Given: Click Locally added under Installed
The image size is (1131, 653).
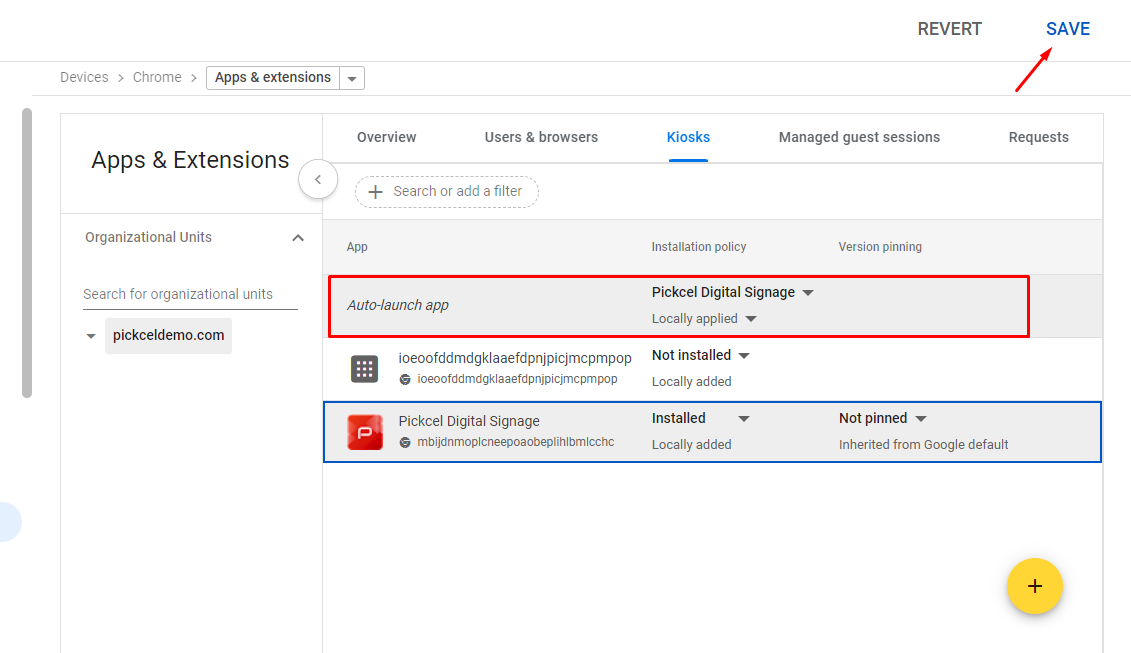Looking at the screenshot, I should pos(691,445).
